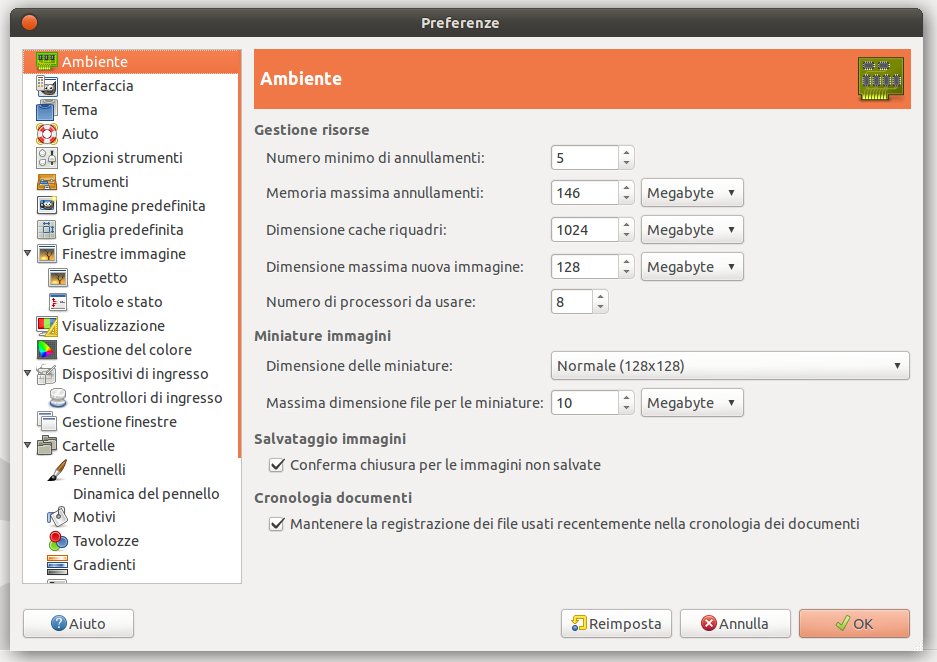Click the Reimposta button
Image resolution: width=937 pixels, height=662 pixels.
616,624
